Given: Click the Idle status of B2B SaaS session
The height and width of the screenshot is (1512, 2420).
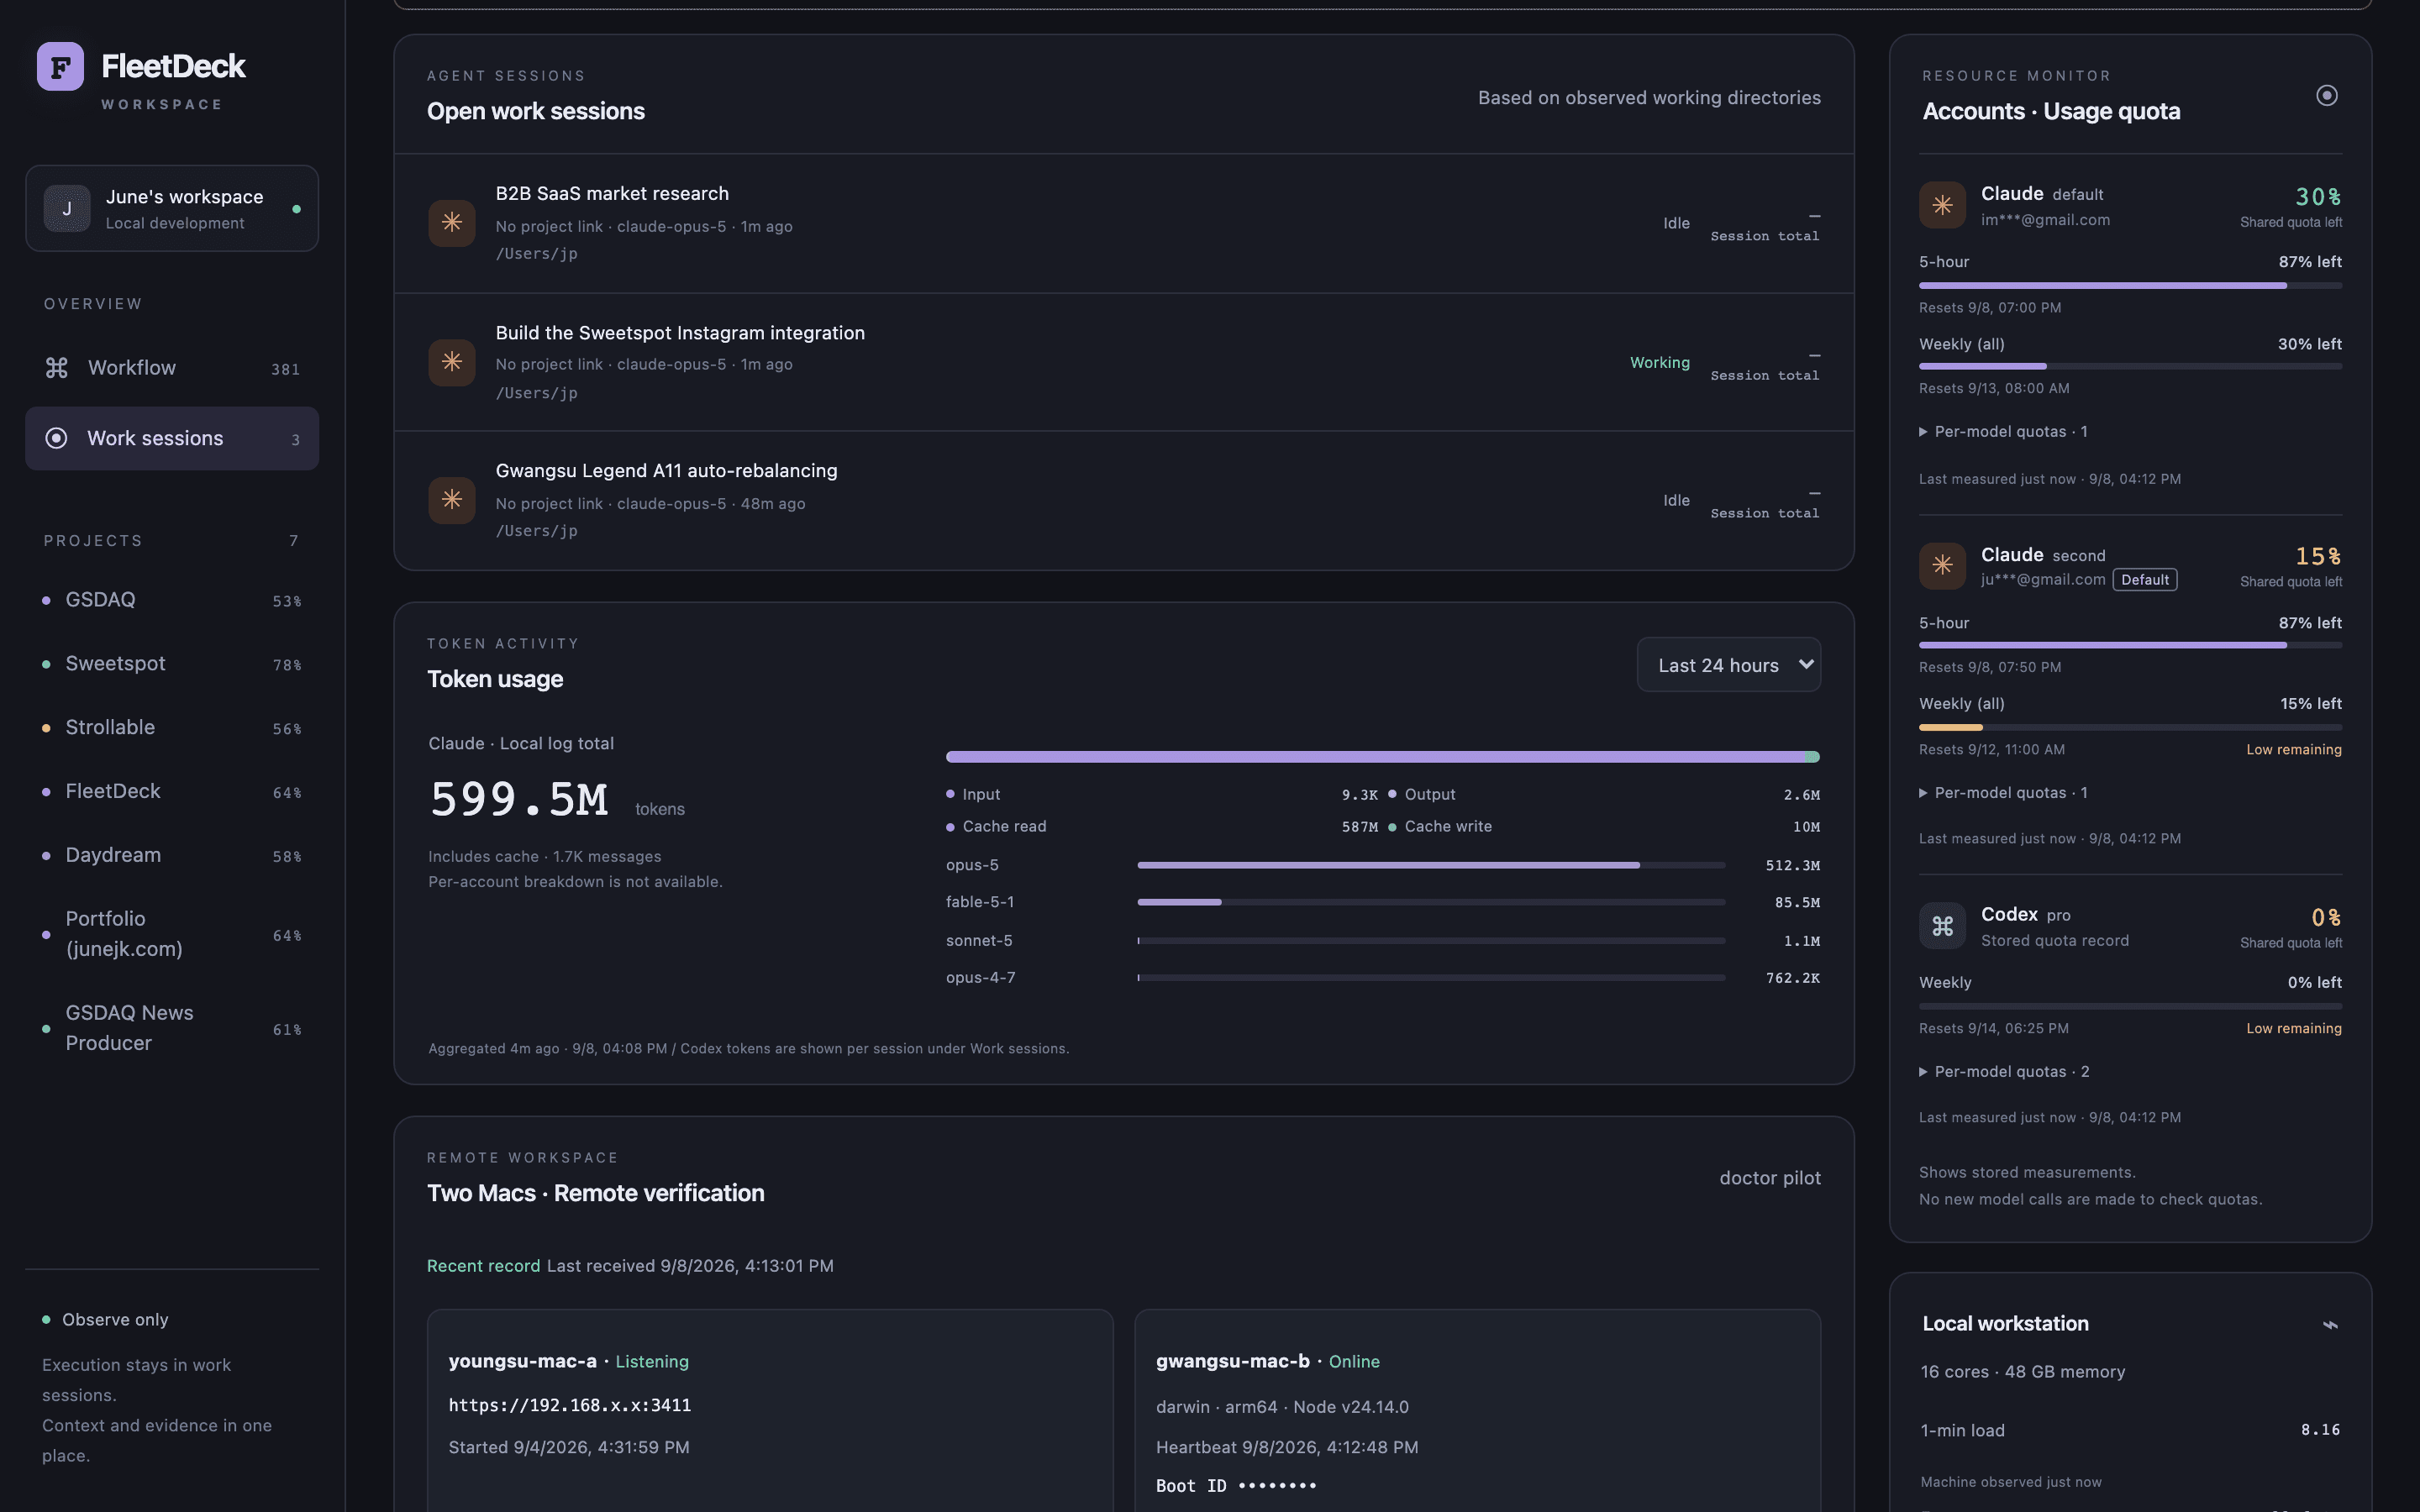Looking at the screenshot, I should (1677, 223).
